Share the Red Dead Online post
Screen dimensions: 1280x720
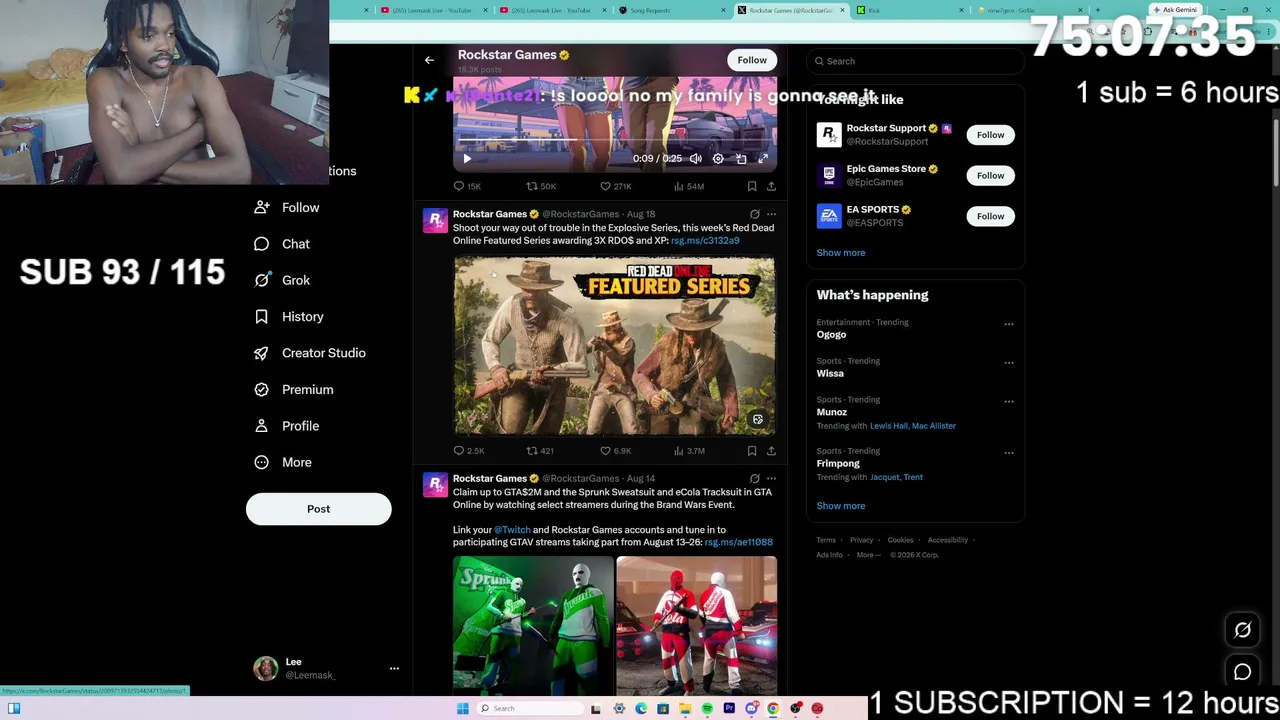pyautogui.click(x=771, y=451)
